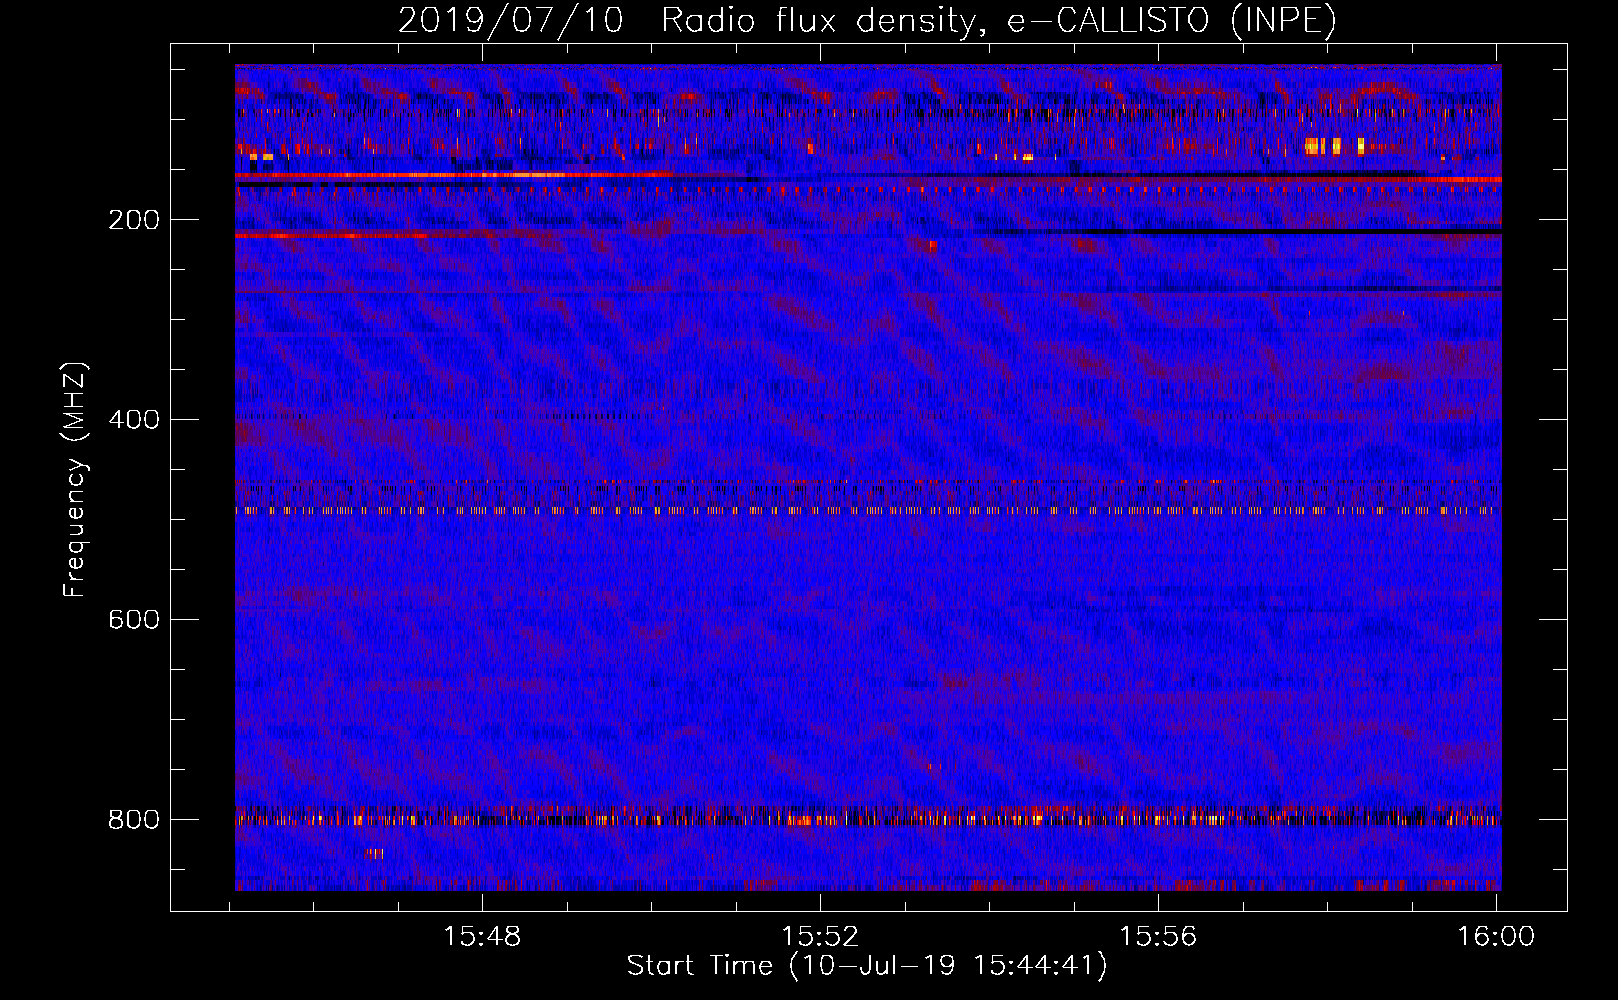Click the 15:52 time tick label
This screenshot has height=1000, width=1618.
point(820,937)
